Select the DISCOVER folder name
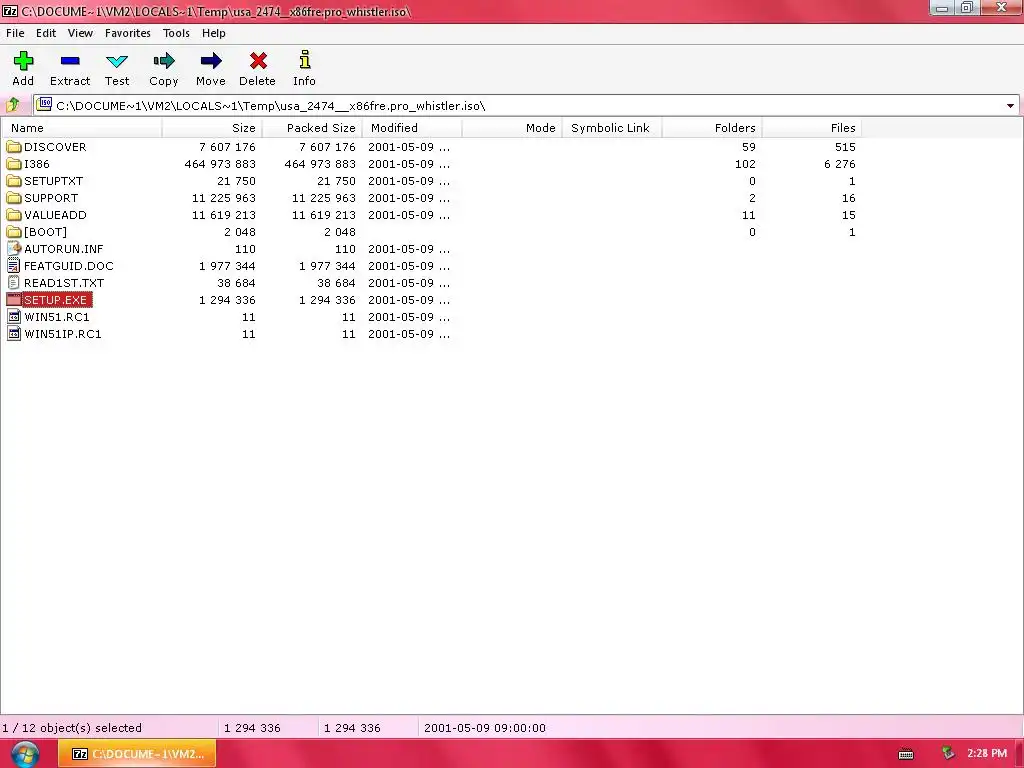1024x768 pixels. tap(55, 147)
